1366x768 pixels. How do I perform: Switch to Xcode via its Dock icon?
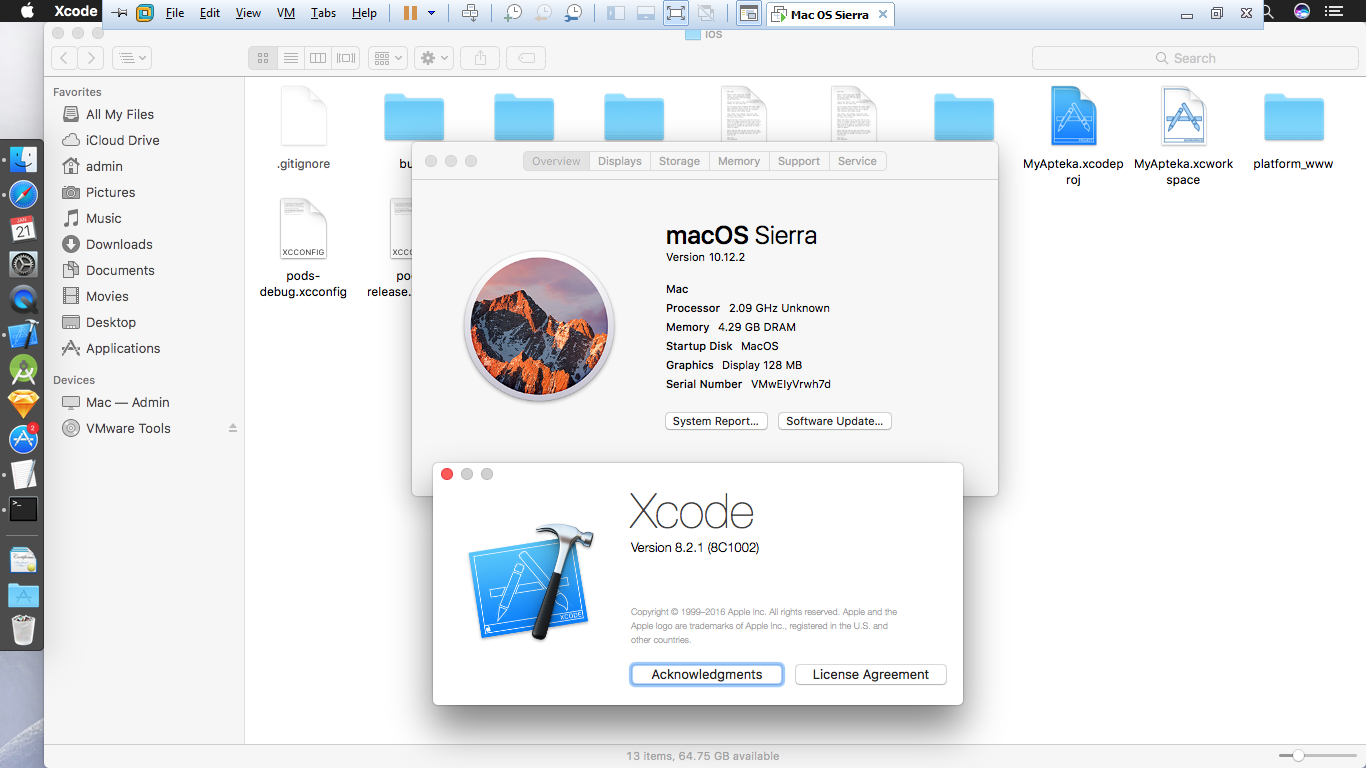coord(23,334)
